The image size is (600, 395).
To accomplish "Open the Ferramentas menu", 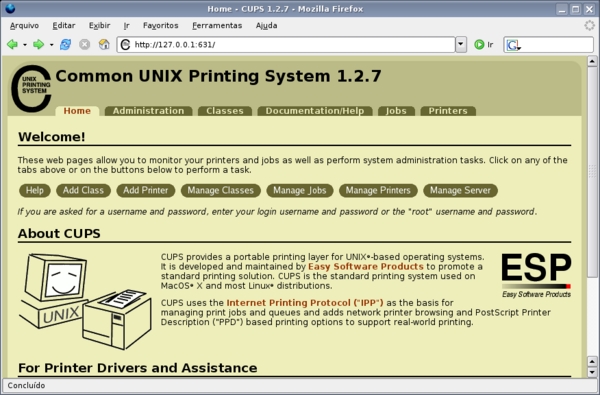I will tap(217, 26).
